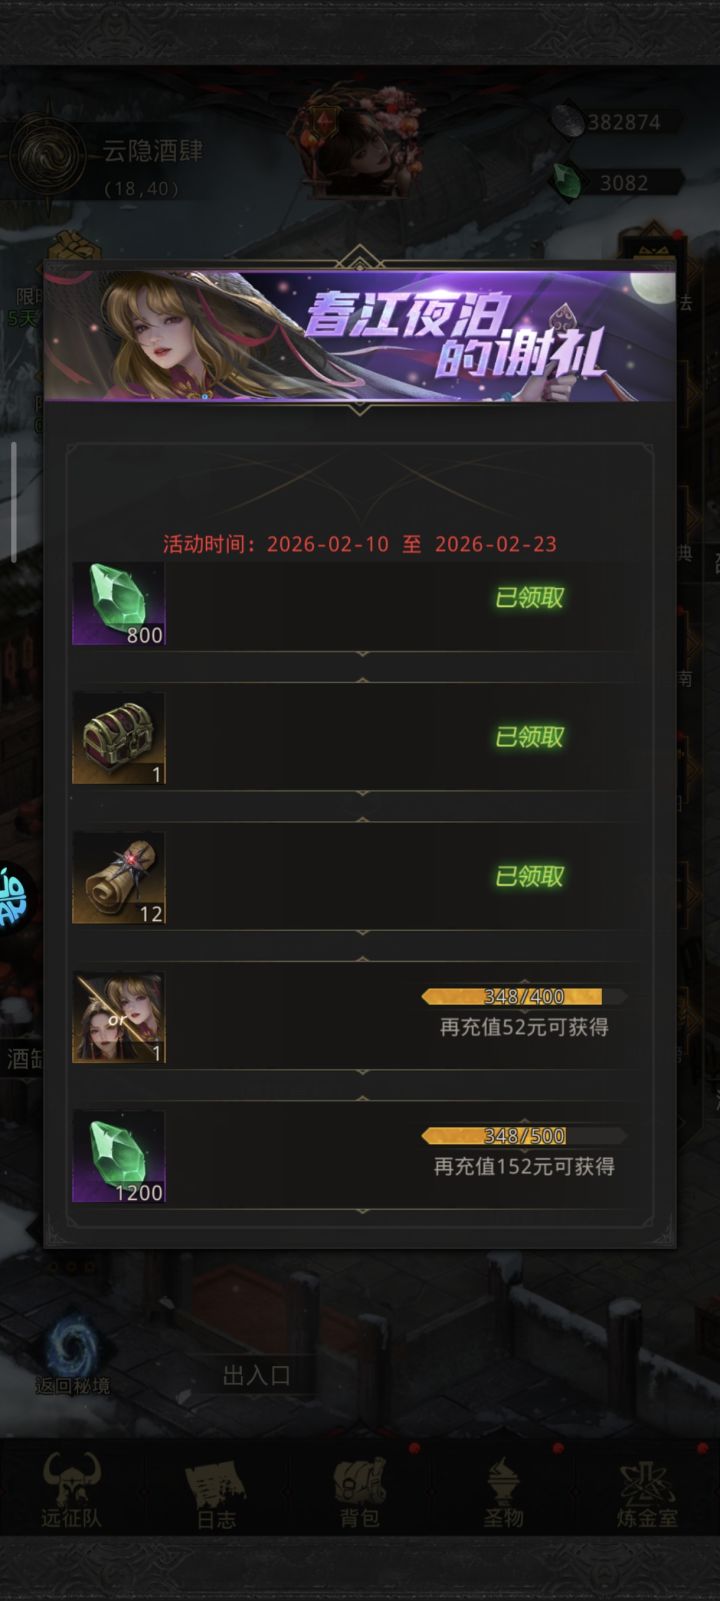Tap the first 已领取 claimed status
The width and height of the screenshot is (720, 1601).
click(530, 598)
